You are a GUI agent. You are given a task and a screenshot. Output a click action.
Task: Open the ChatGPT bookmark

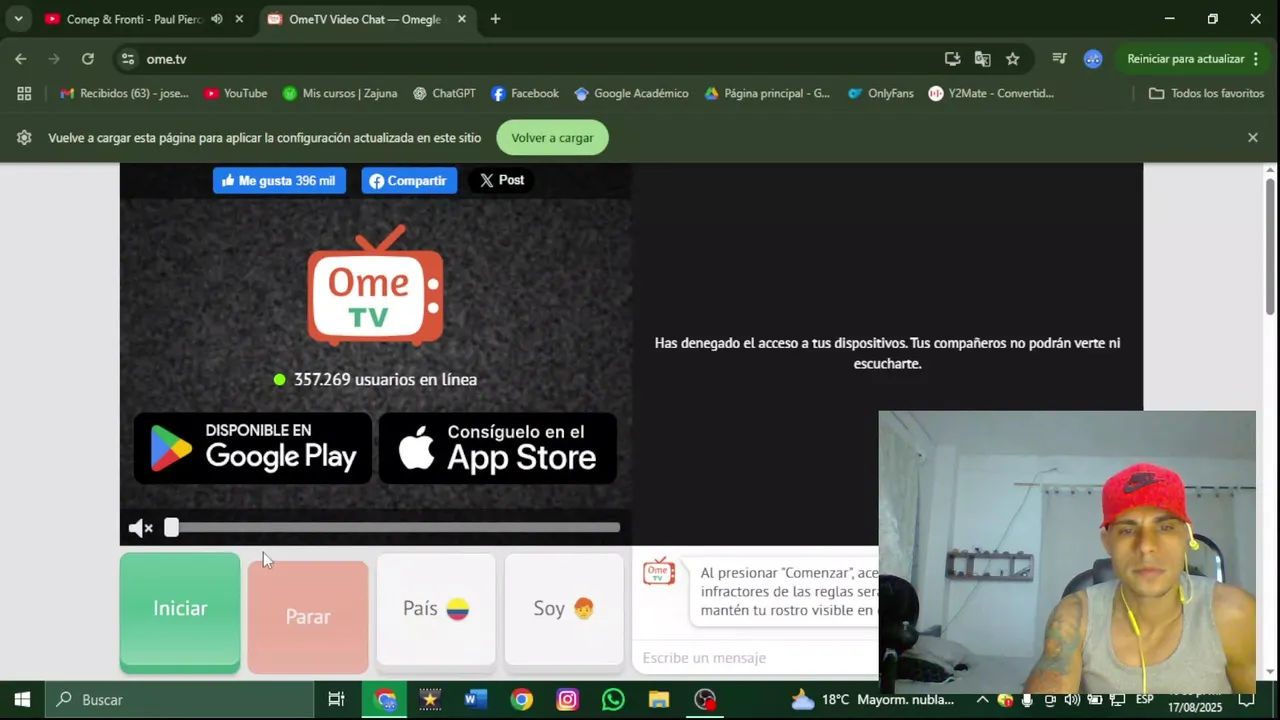(444, 93)
